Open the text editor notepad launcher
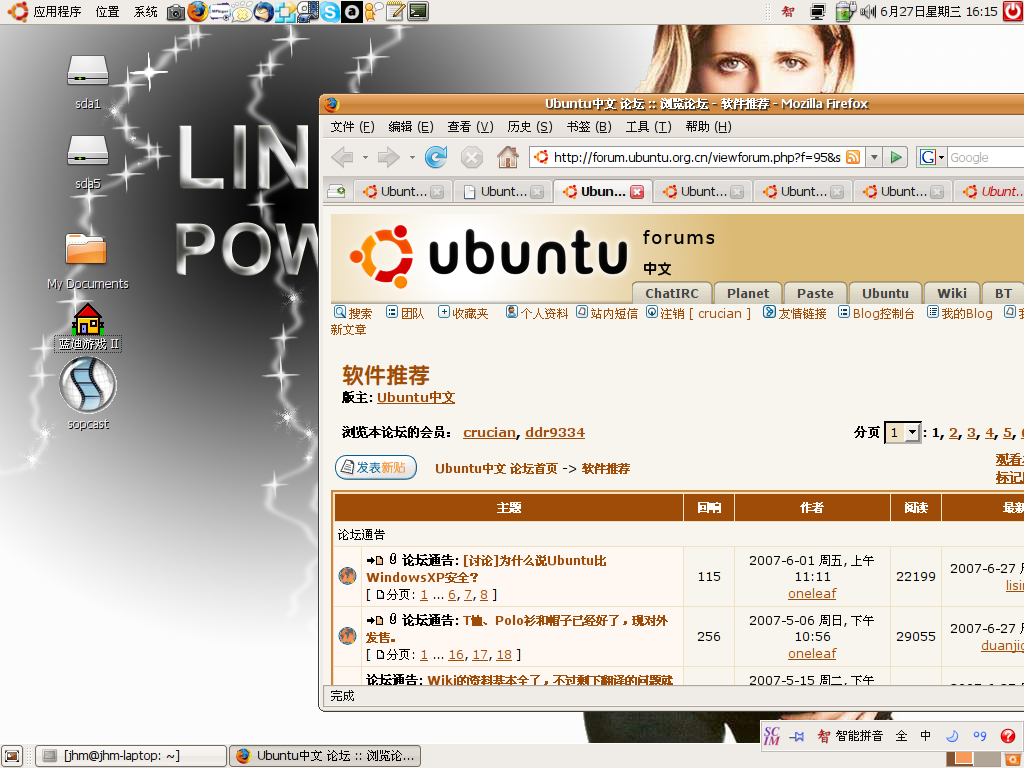The height and width of the screenshot is (768, 1024). 396,12
